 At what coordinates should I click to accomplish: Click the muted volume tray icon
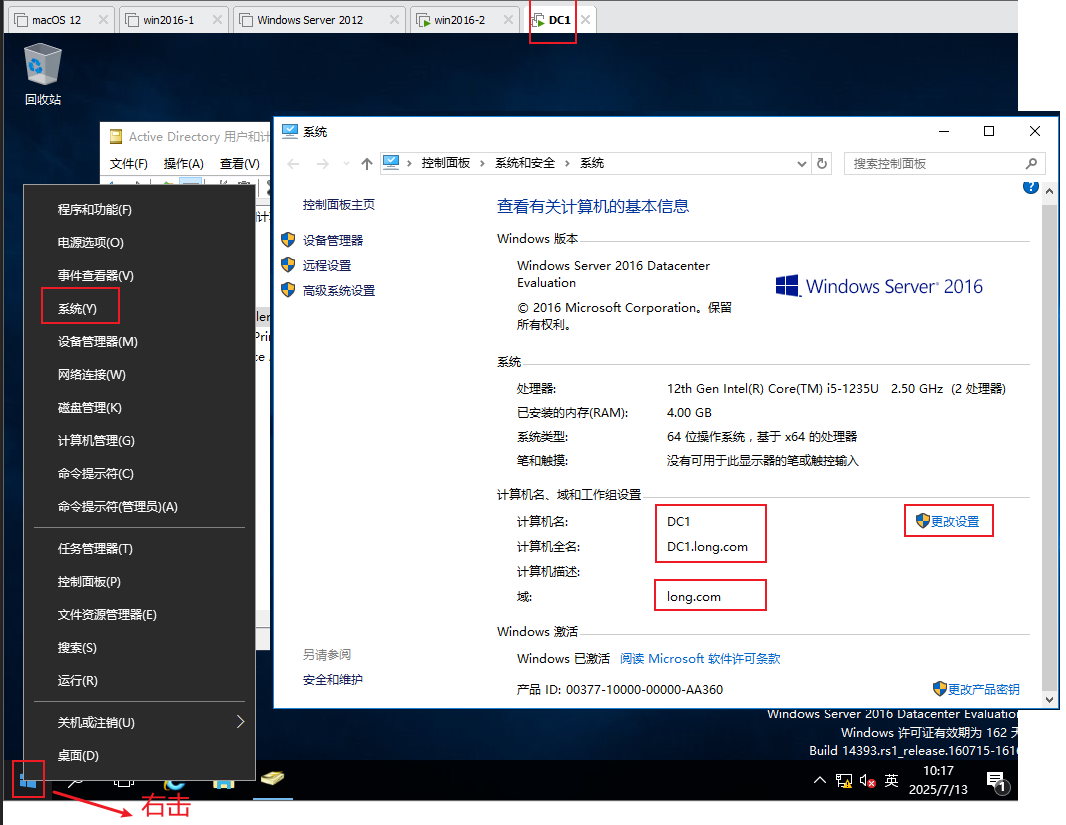click(x=867, y=781)
